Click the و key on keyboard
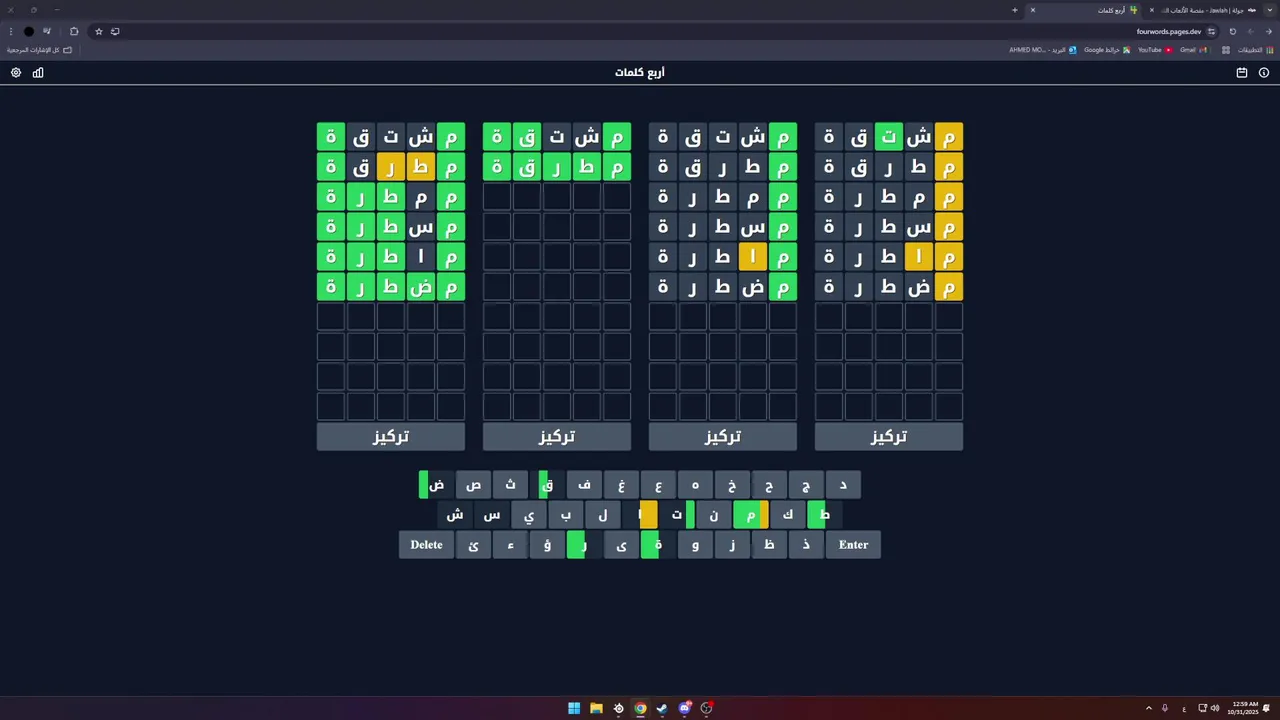 click(695, 545)
